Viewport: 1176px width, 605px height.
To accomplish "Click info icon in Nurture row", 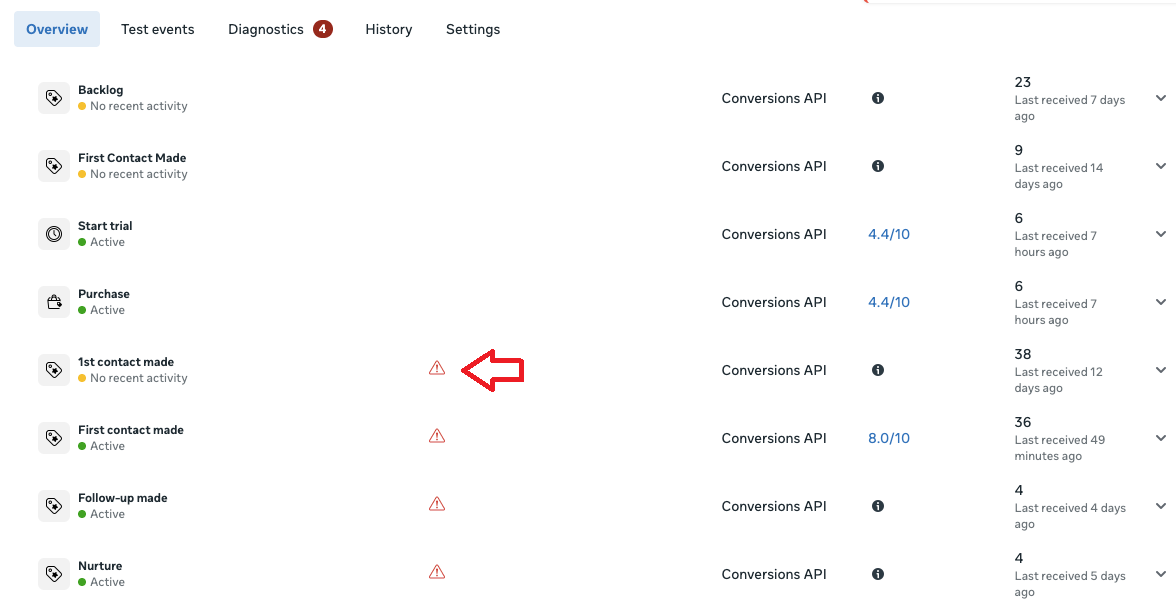I will (878, 574).
